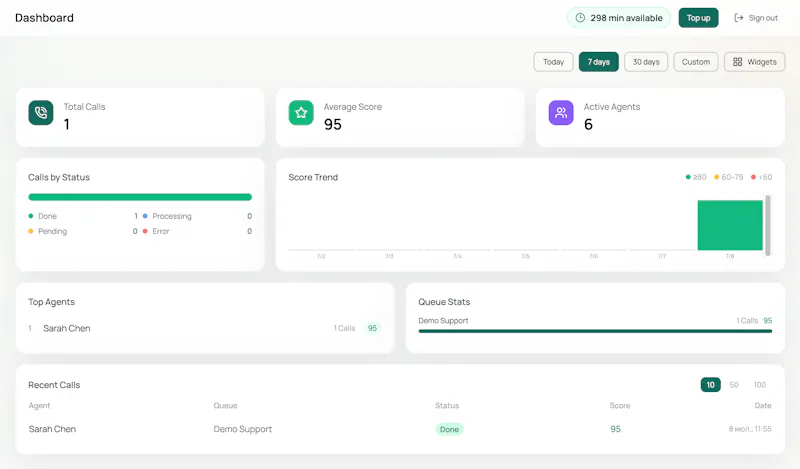Screen dimensions: 800x469
Task: Click the Error status legend item
Action: pyautogui.click(x=197, y=231)
